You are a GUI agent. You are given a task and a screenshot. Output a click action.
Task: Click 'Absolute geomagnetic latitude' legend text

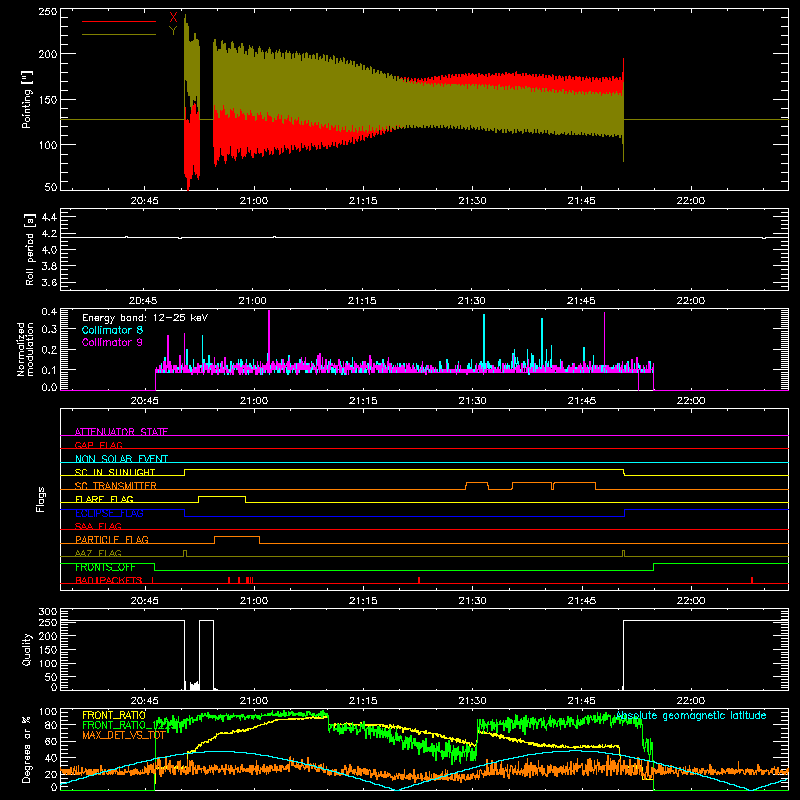pyautogui.click(x=691, y=715)
